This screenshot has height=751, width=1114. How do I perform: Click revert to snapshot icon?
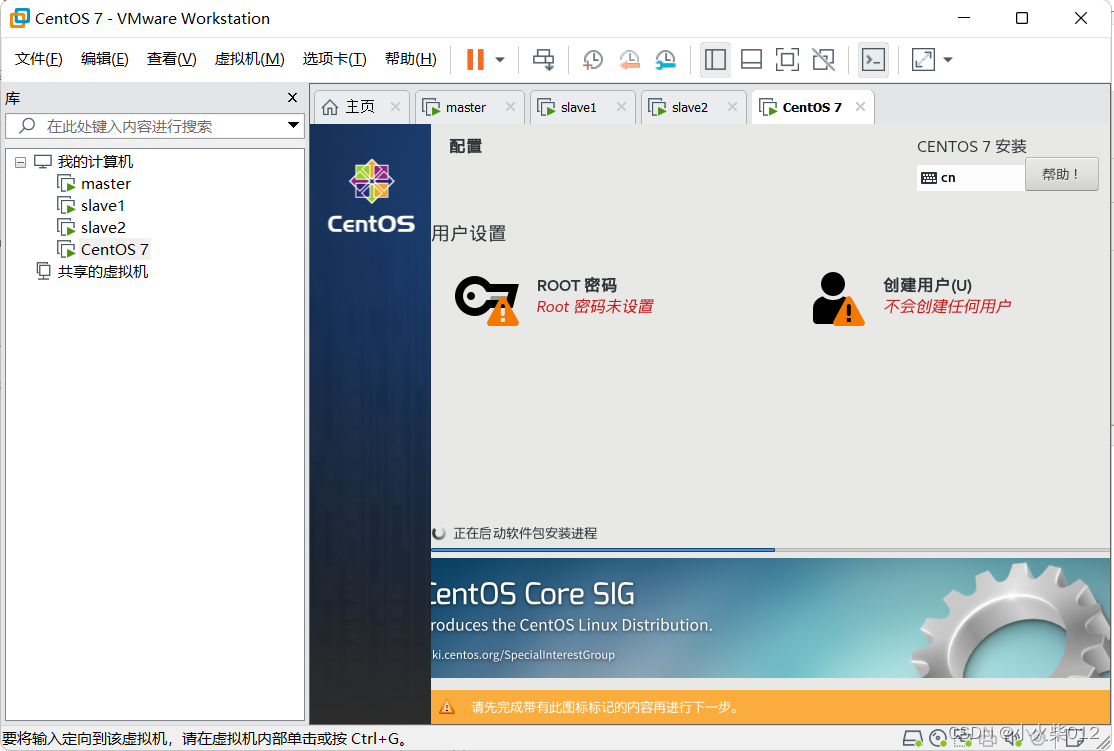click(629, 60)
